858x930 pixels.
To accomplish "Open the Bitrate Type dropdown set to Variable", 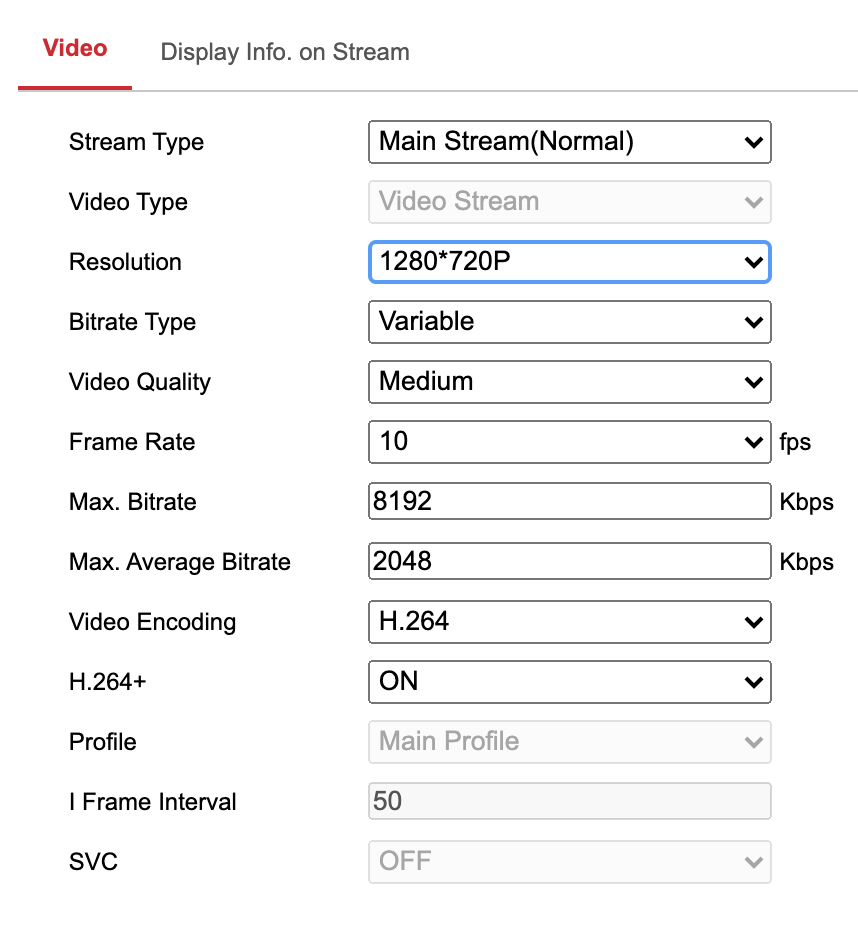I will tap(569, 322).
